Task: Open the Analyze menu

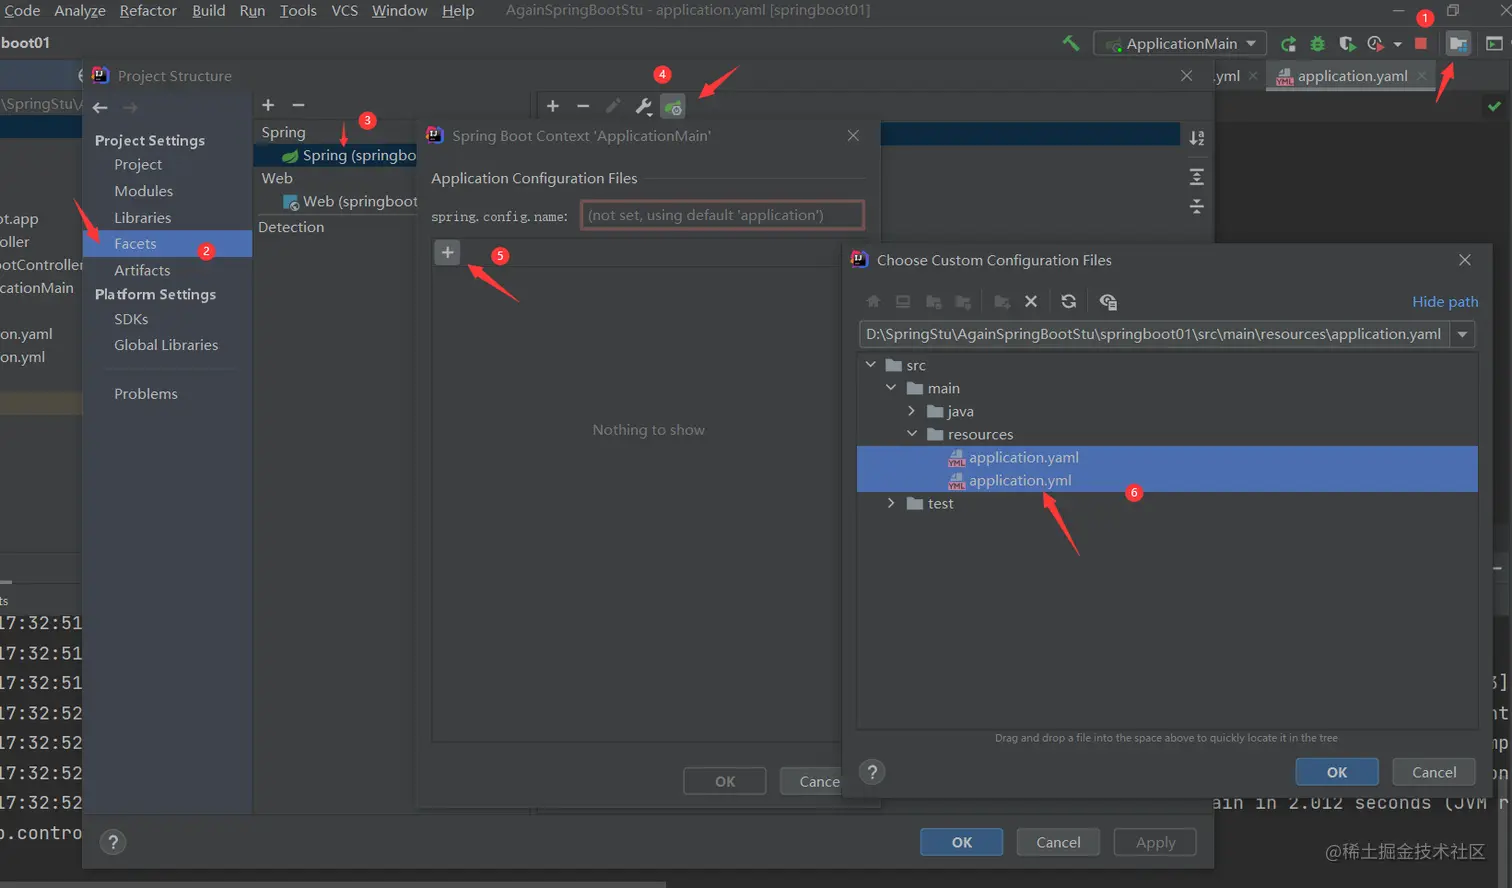Action: [x=80, y=10]
